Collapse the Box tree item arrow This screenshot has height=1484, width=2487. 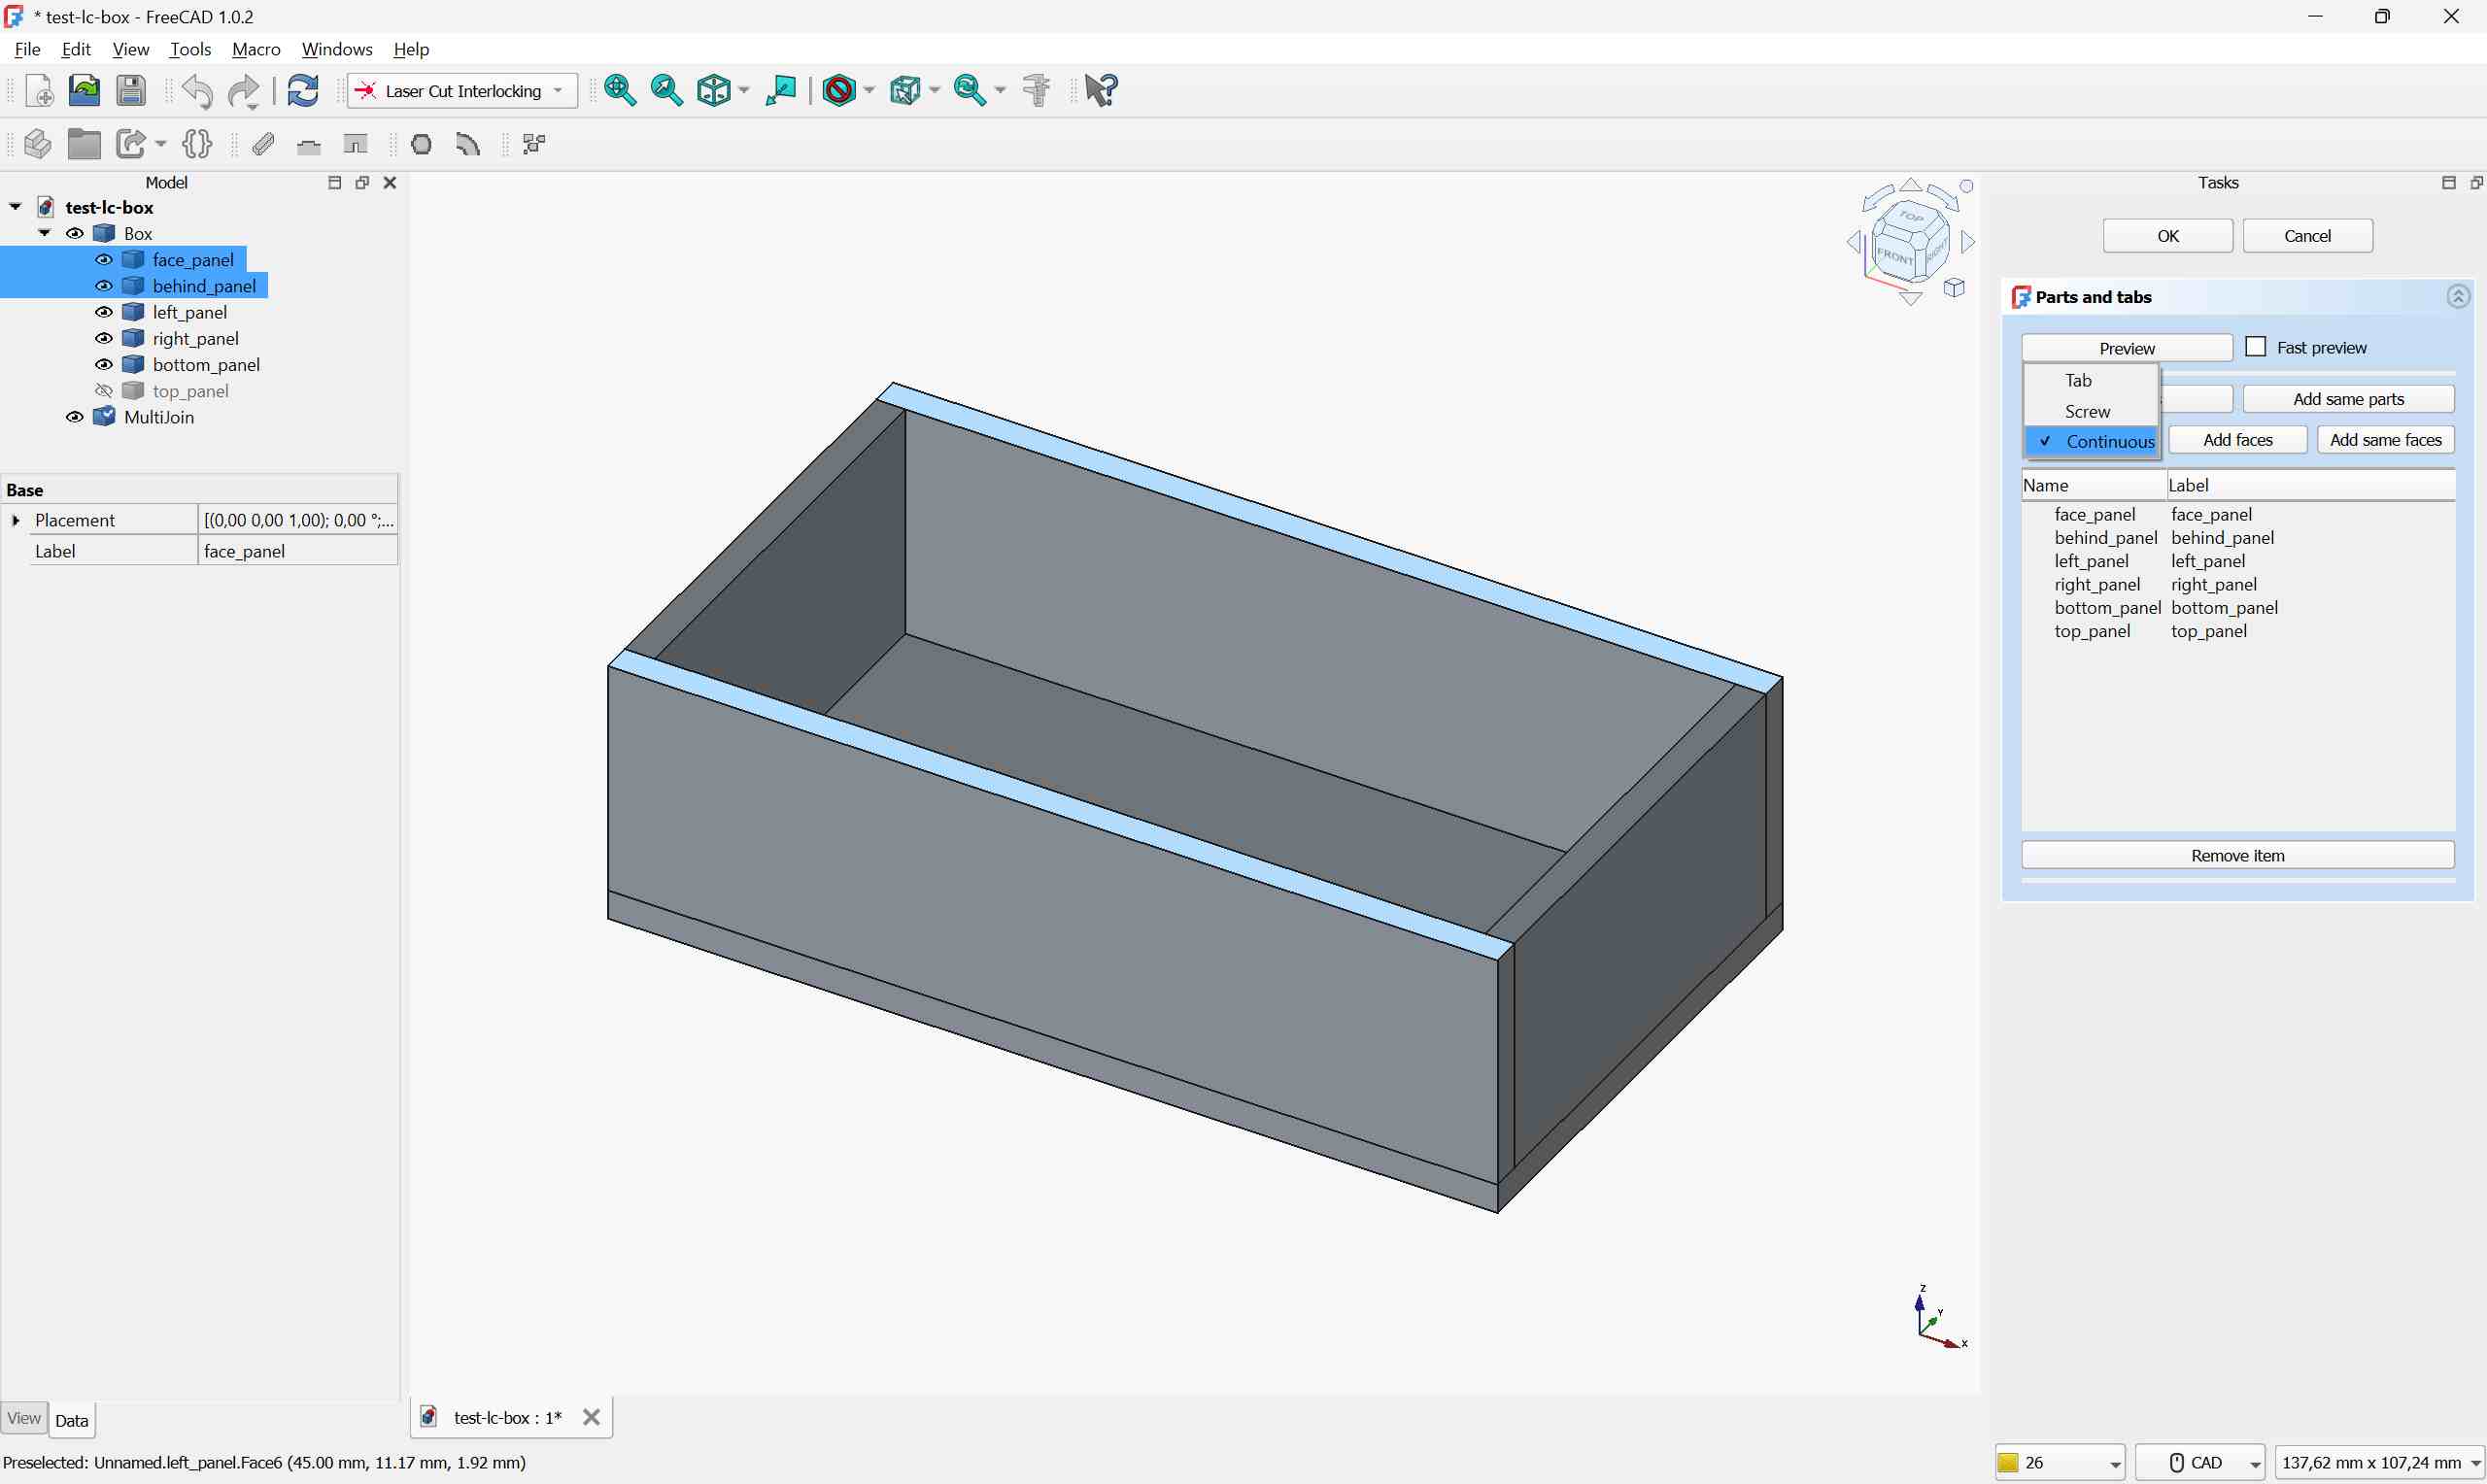[45, 233]
